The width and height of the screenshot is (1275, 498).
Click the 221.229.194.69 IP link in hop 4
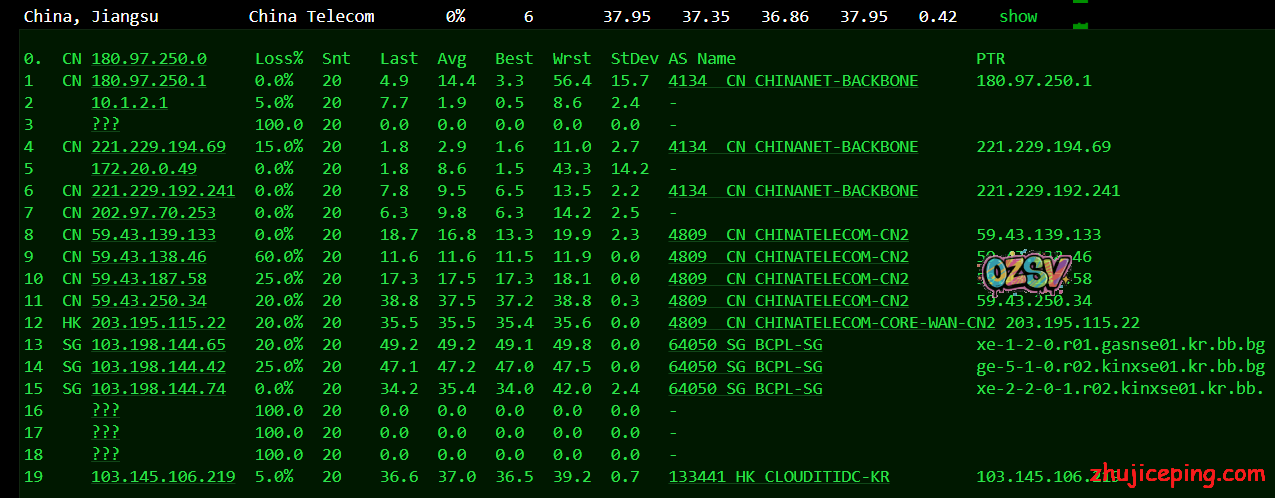(158, 147)
